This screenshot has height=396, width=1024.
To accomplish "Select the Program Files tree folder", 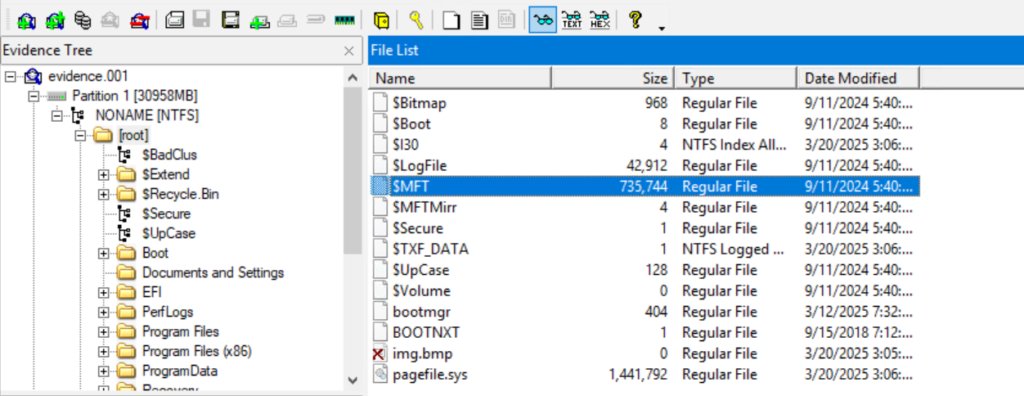I will (180, 331).
